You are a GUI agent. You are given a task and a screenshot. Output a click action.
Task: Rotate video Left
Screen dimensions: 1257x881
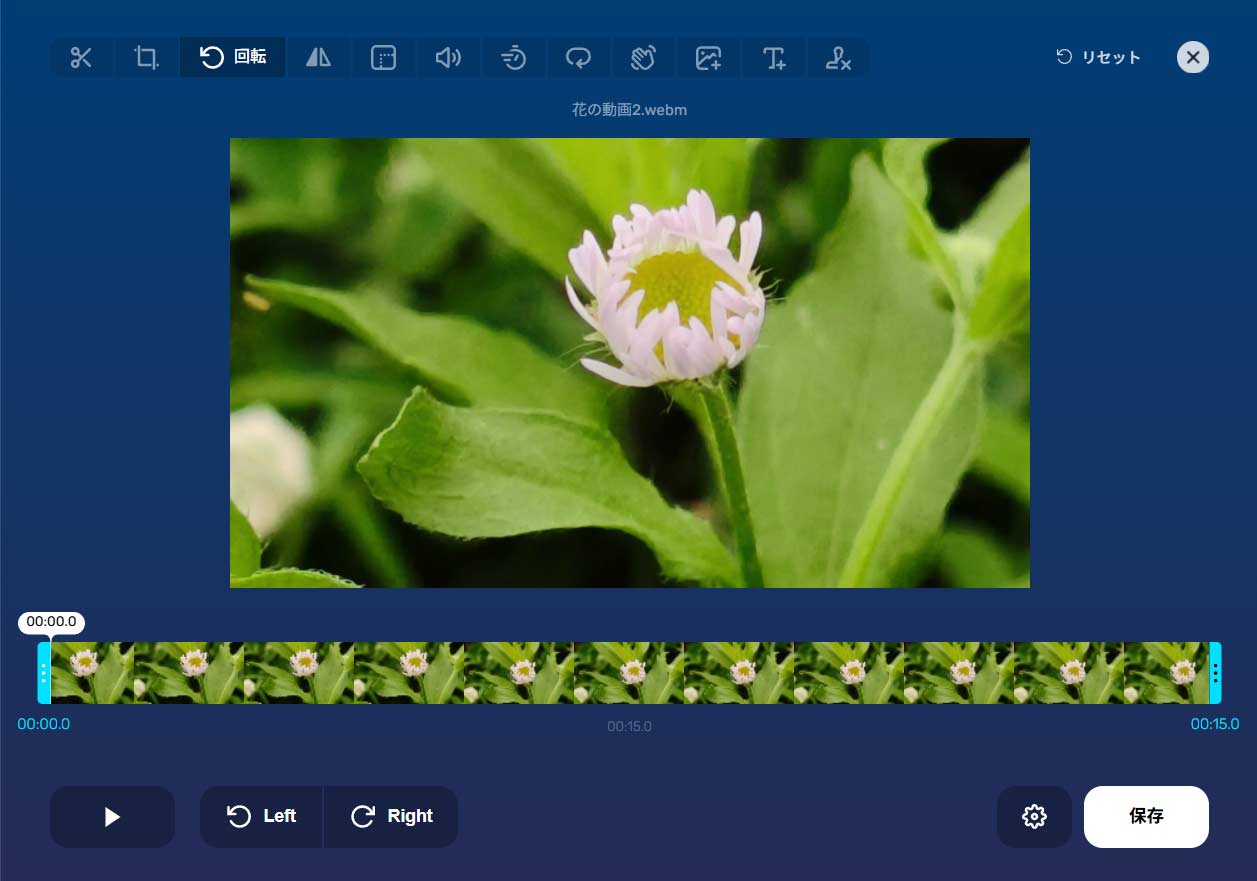[x=261, y=817]
